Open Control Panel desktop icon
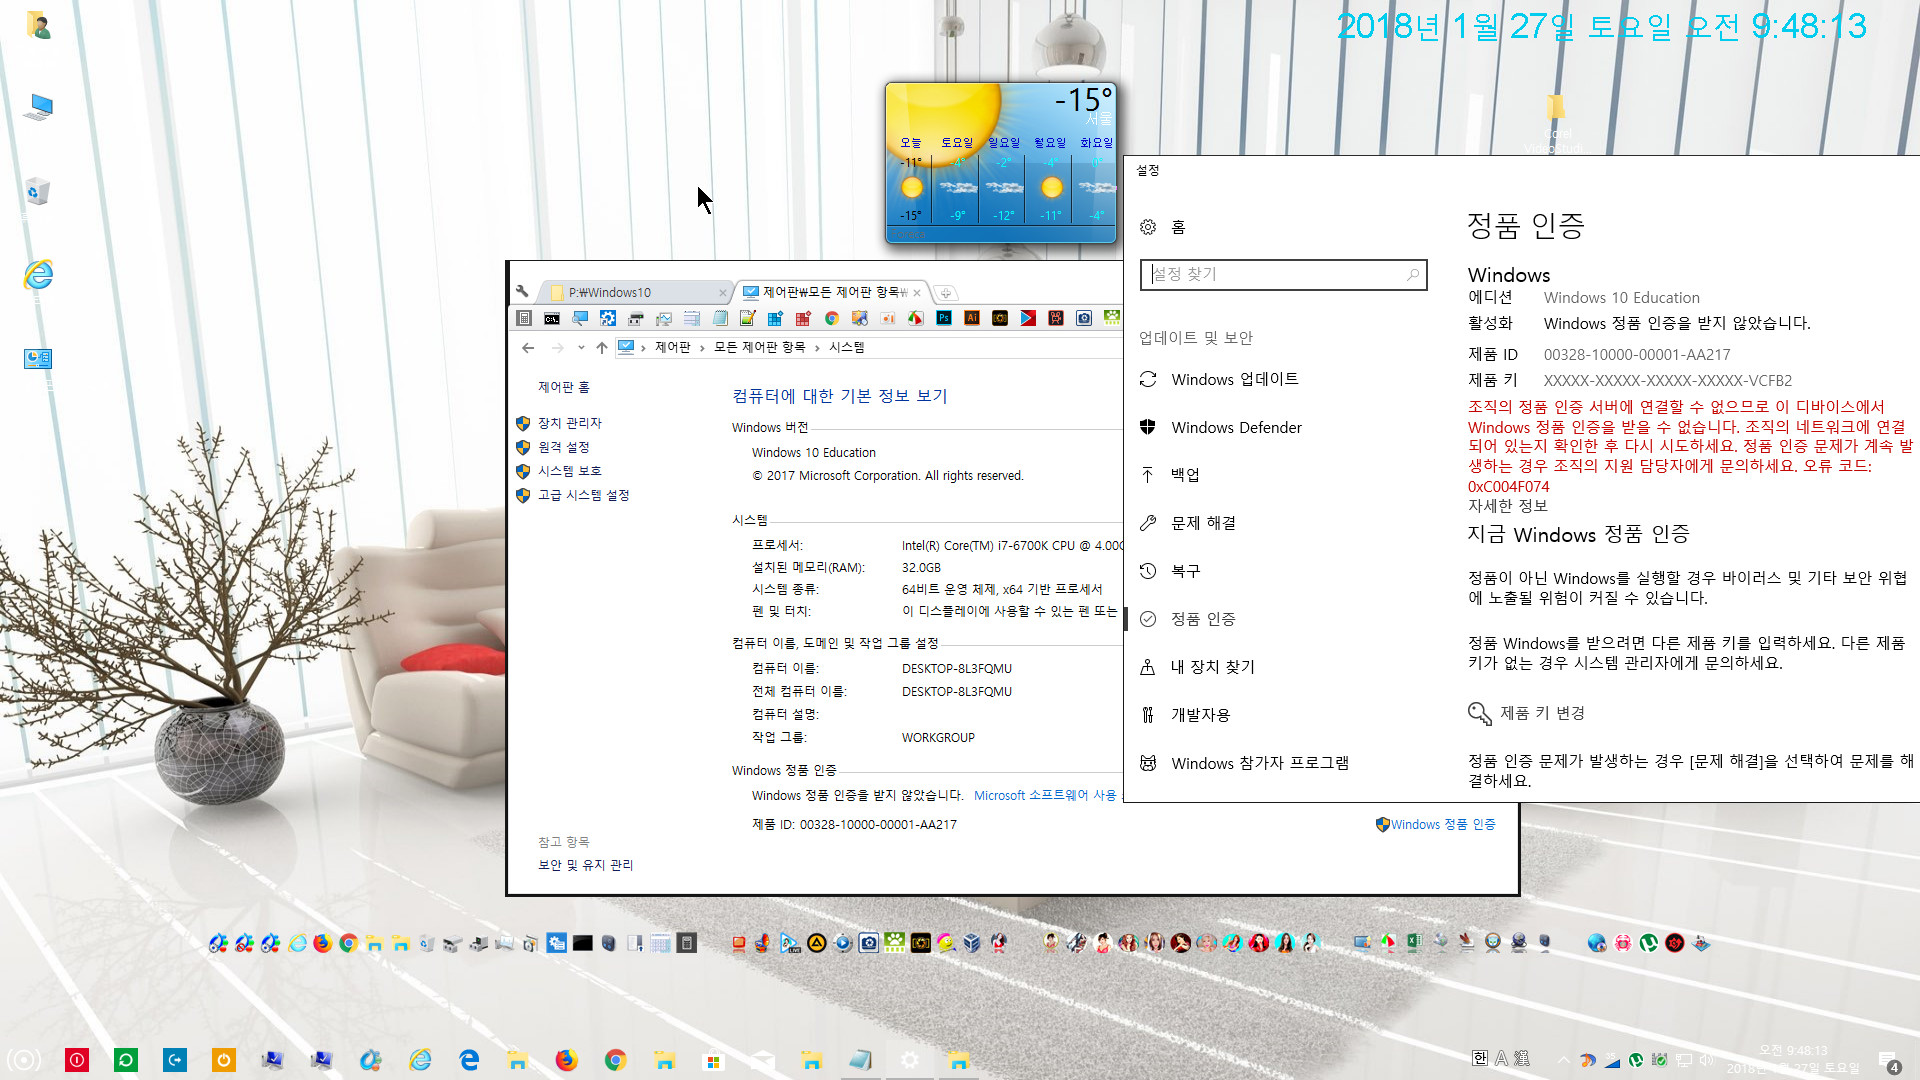The image size is (1920, 1080). (x=38, y=358)
